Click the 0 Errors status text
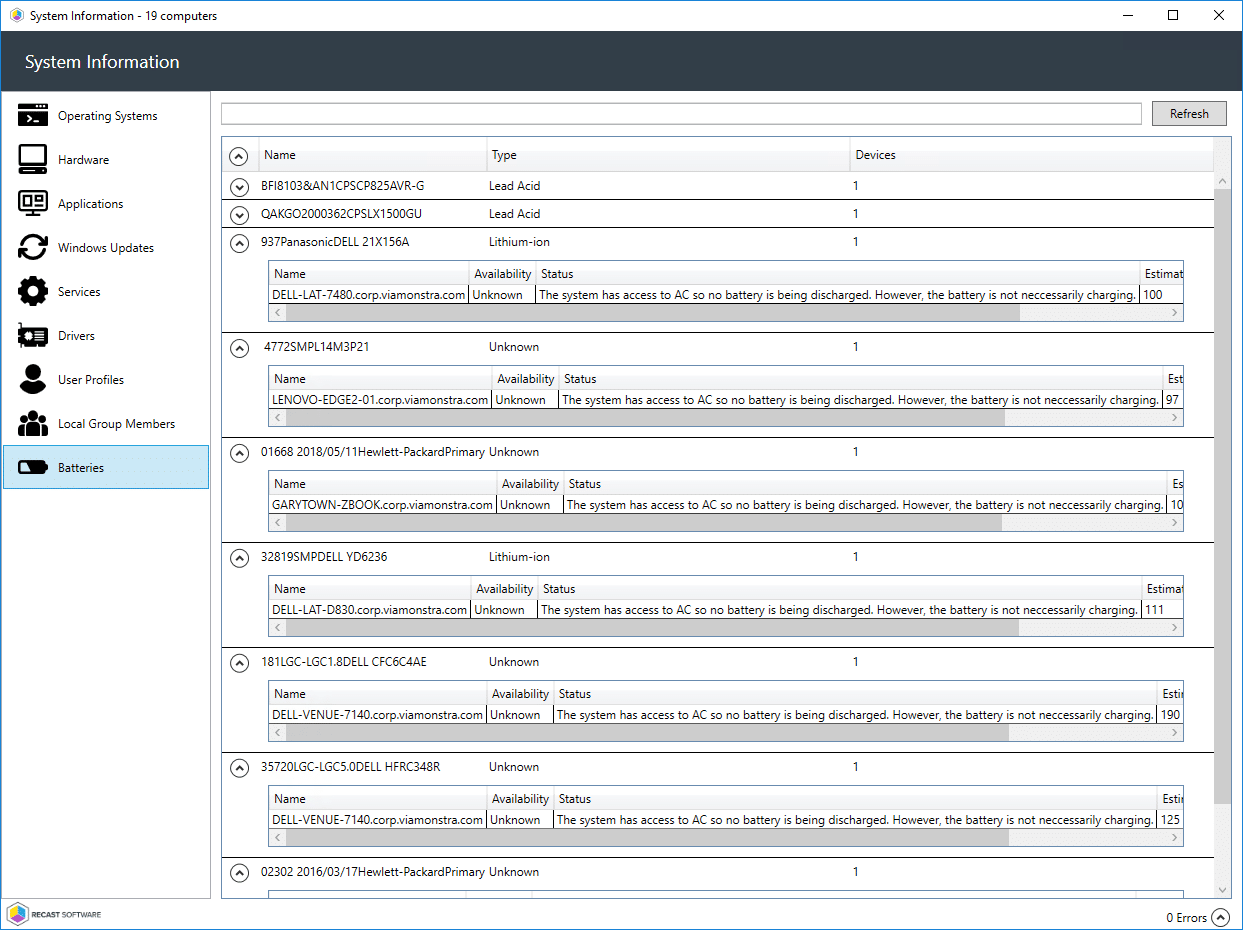The height and width of the screenshot is (930, 1243). click(x=1186, y=918)
